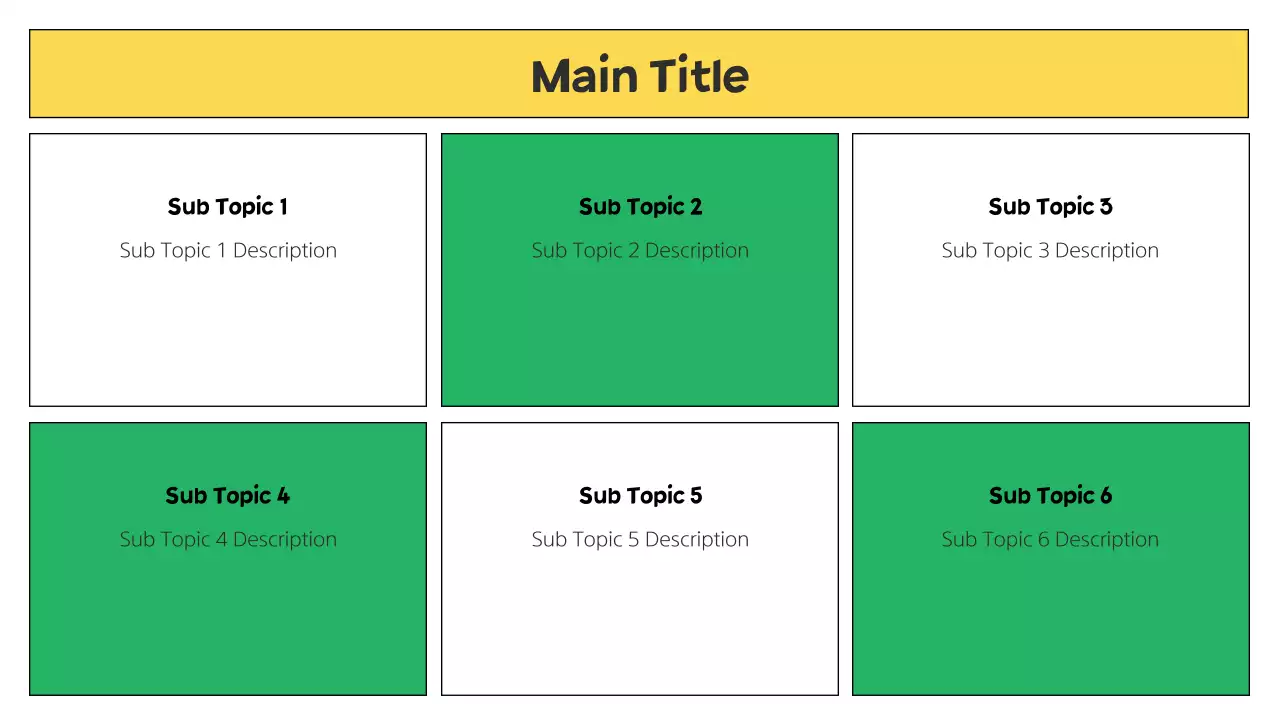Viewport: 1280px width, 720px height.
Task: Click empty area of green Sub Topic 6 box
Action: click(1050, 630)
